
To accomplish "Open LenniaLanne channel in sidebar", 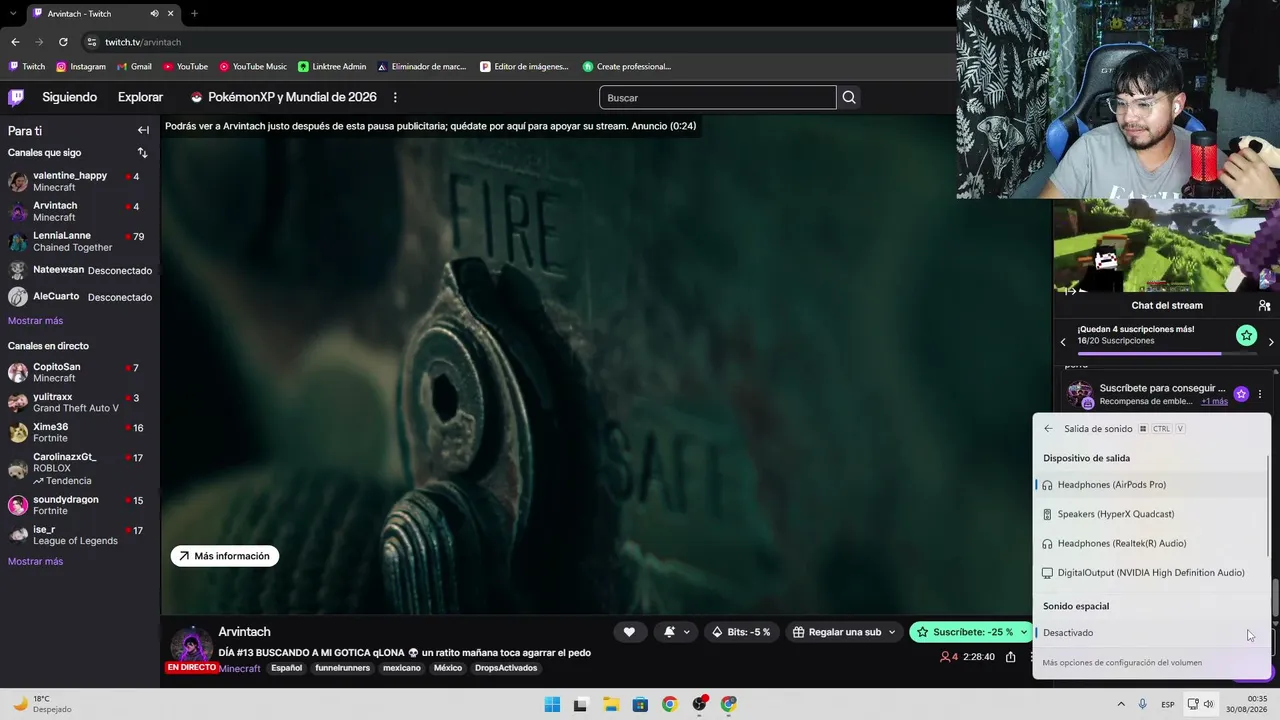I will click(80, 241).
